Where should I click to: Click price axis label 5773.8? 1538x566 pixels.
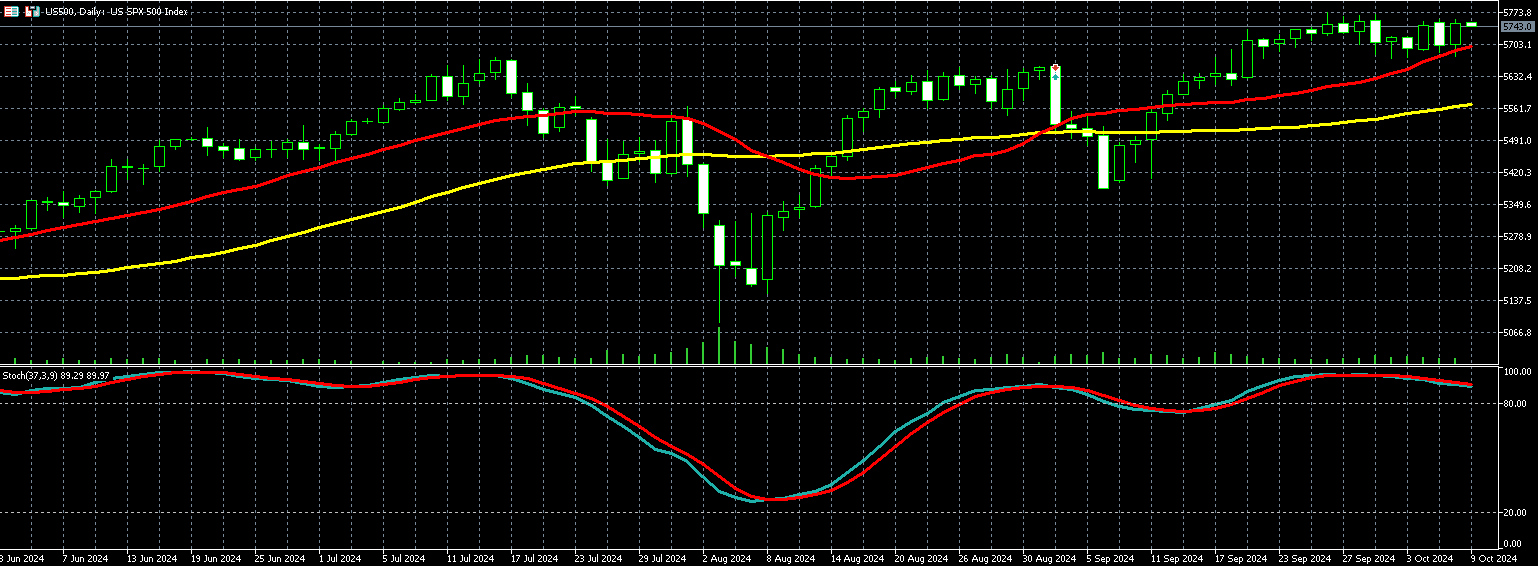click(1518, 13)
